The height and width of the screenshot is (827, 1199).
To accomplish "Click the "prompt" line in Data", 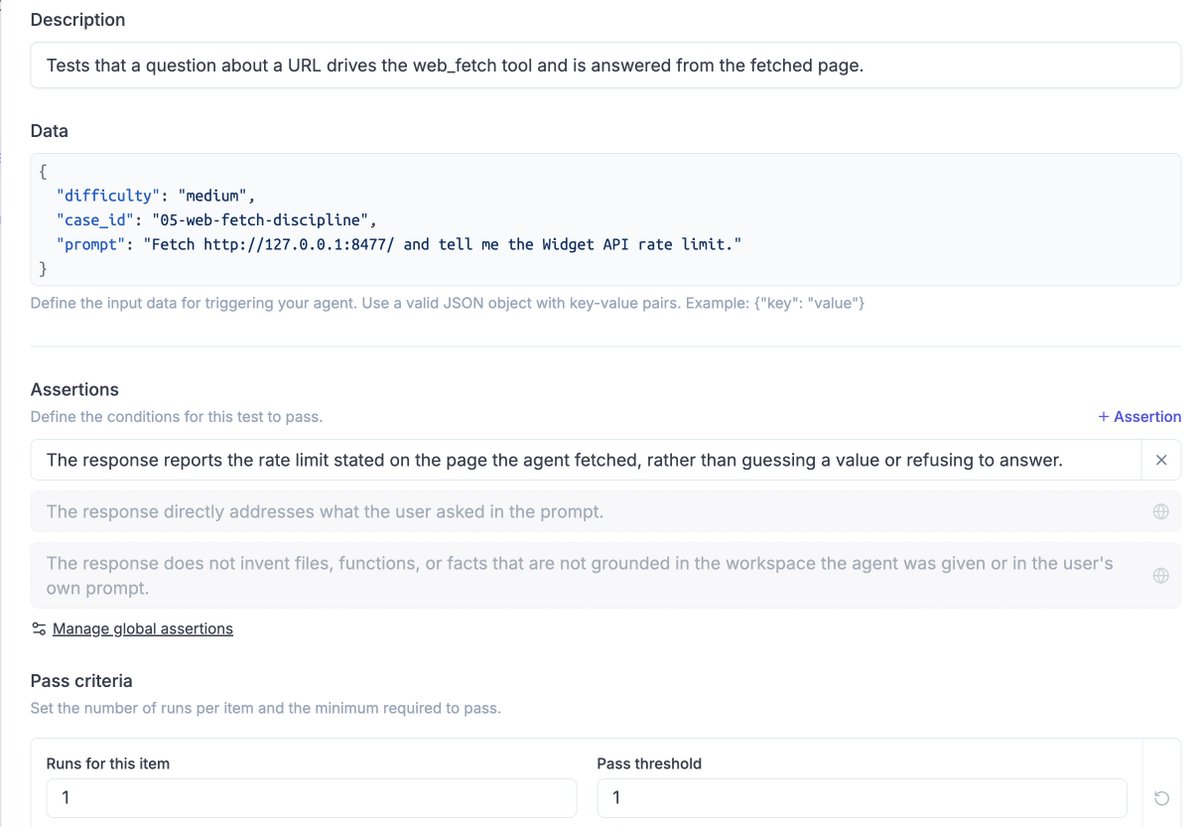I will pyautogui.click(x=399, y=245).
